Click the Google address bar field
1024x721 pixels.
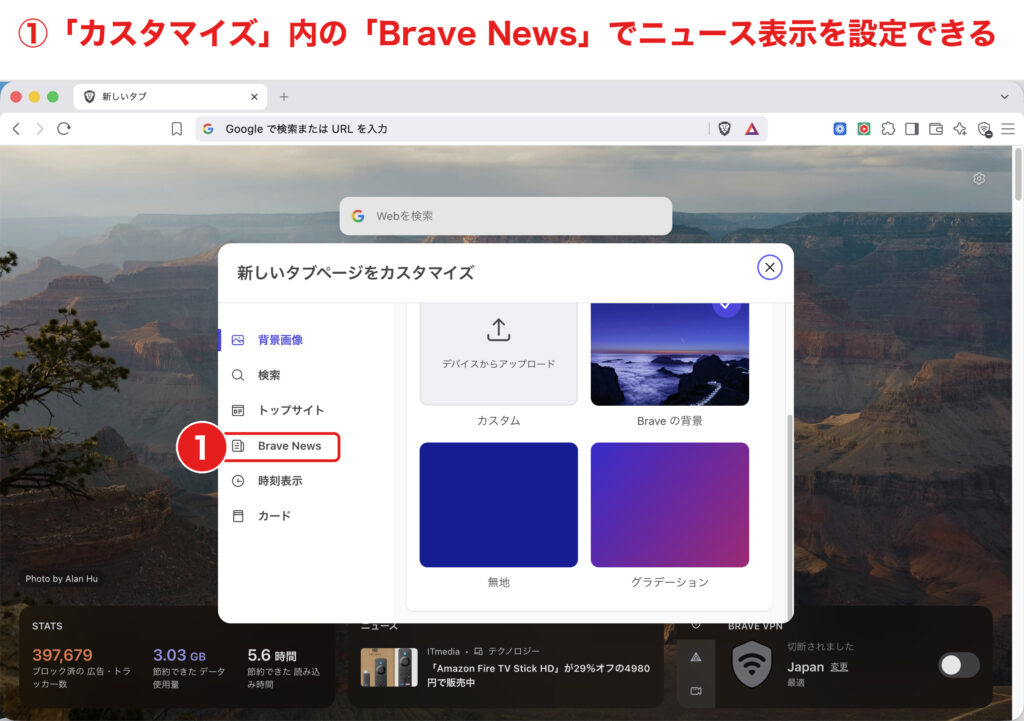tap(452, 129)
